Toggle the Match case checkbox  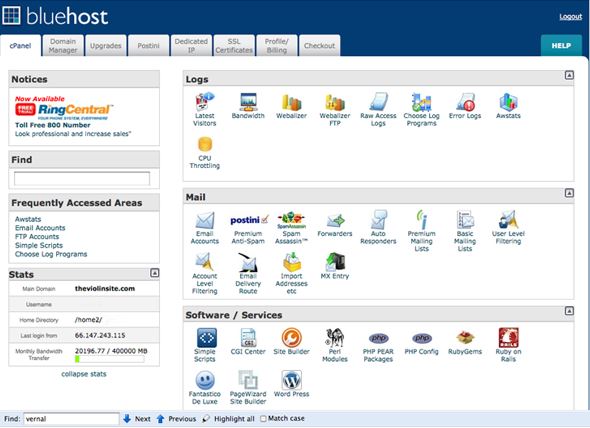[x=263, y=419]
